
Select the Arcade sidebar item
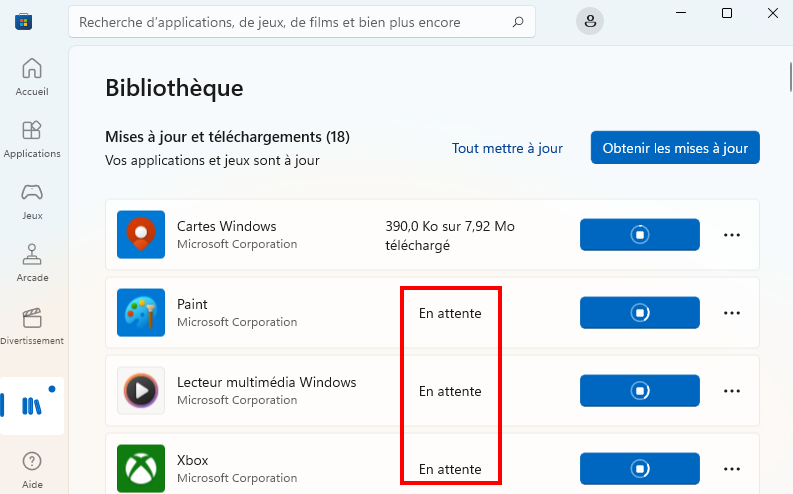point(32,263)
